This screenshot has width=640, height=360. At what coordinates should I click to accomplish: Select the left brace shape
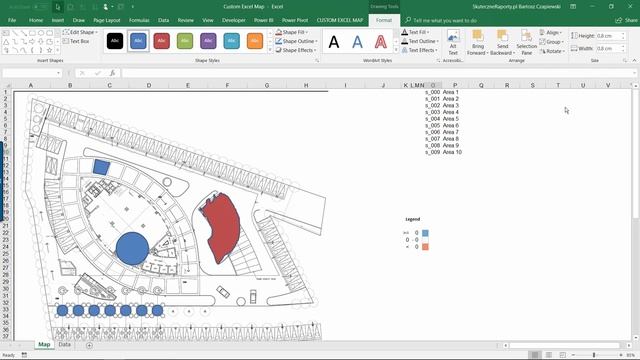coord(32,50)
